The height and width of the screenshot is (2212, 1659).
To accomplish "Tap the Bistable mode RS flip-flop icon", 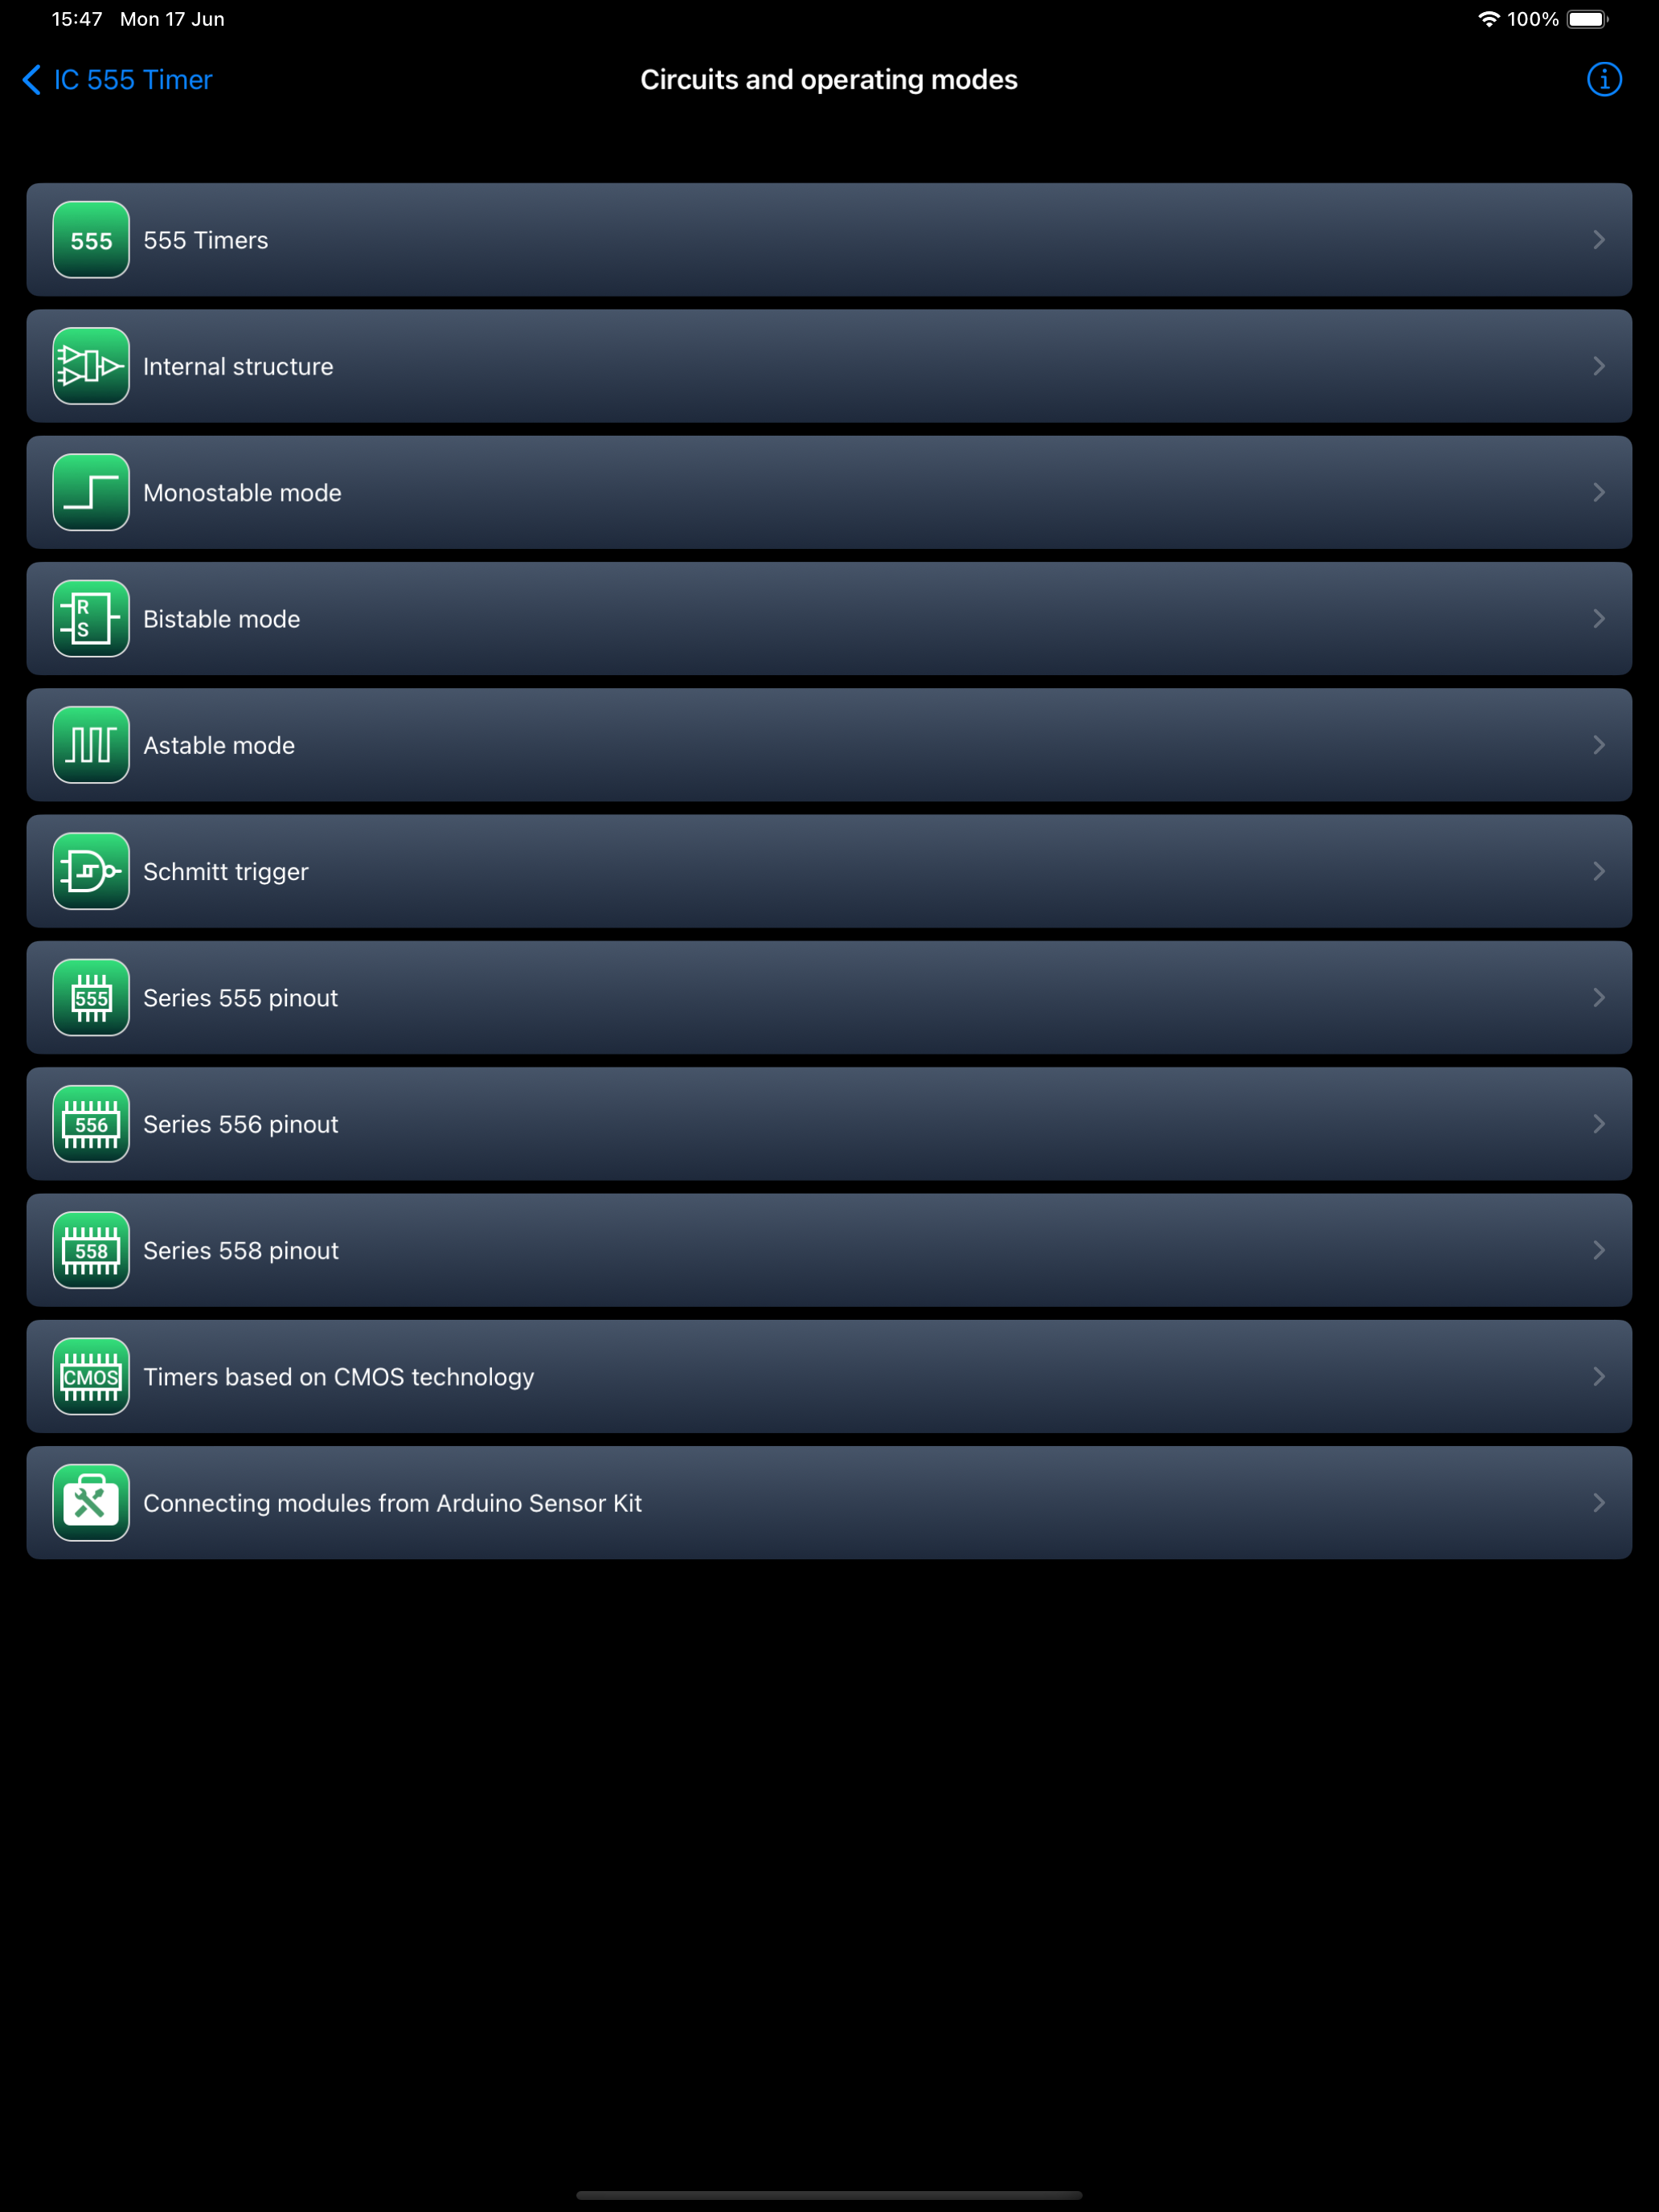I will 91,619.
